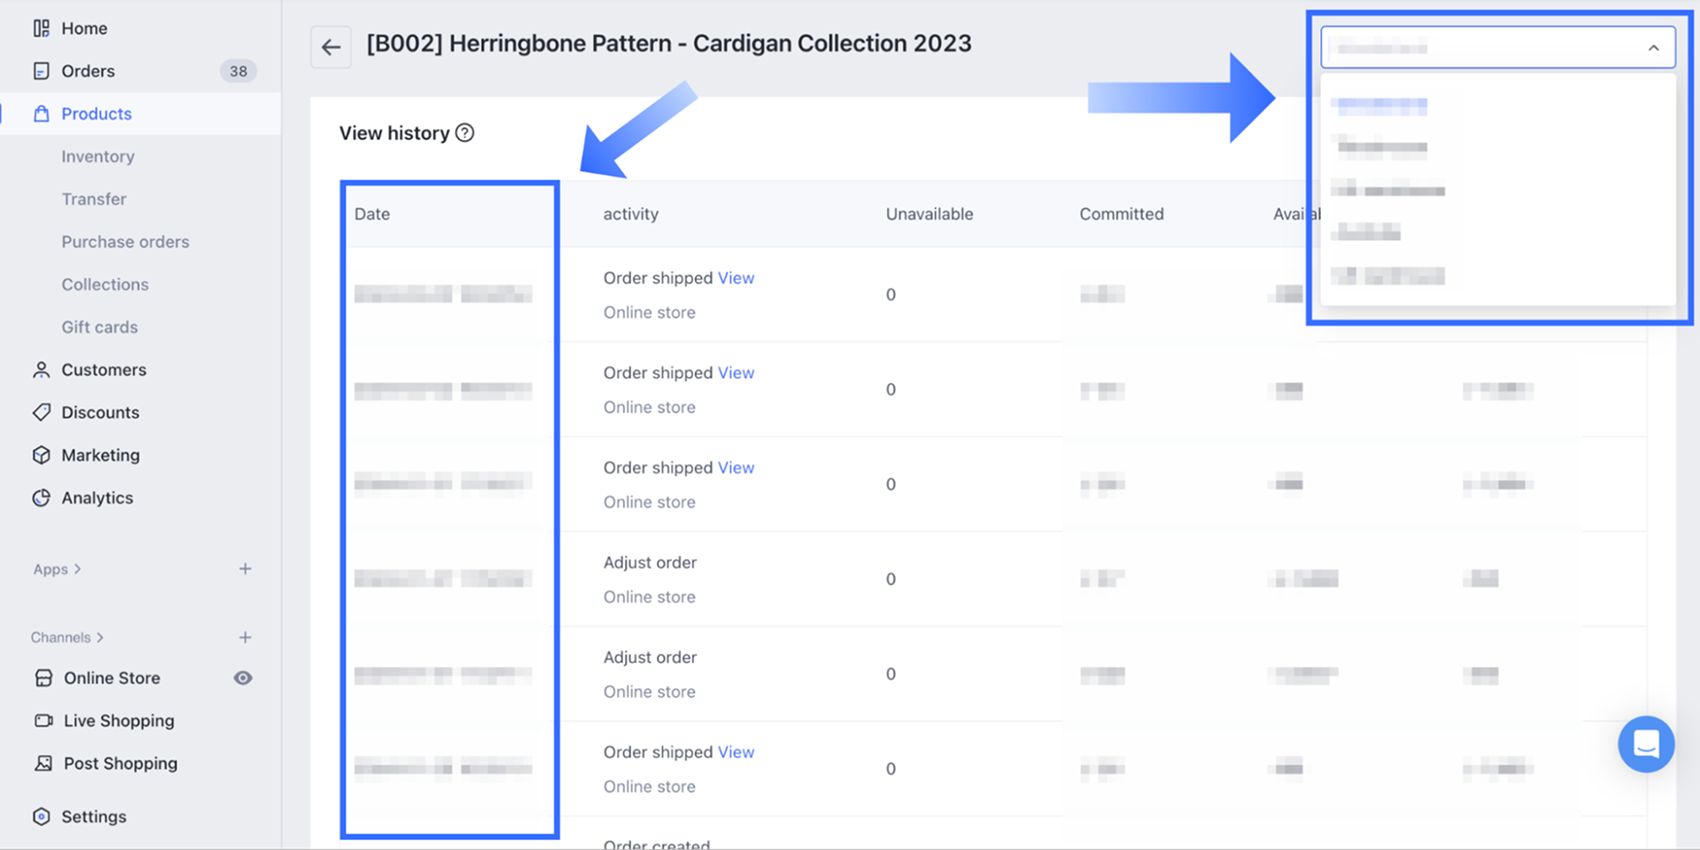The image size is (1700, 850).
Task: Expand the Channels section chevron
Action: tap(100, 637)
